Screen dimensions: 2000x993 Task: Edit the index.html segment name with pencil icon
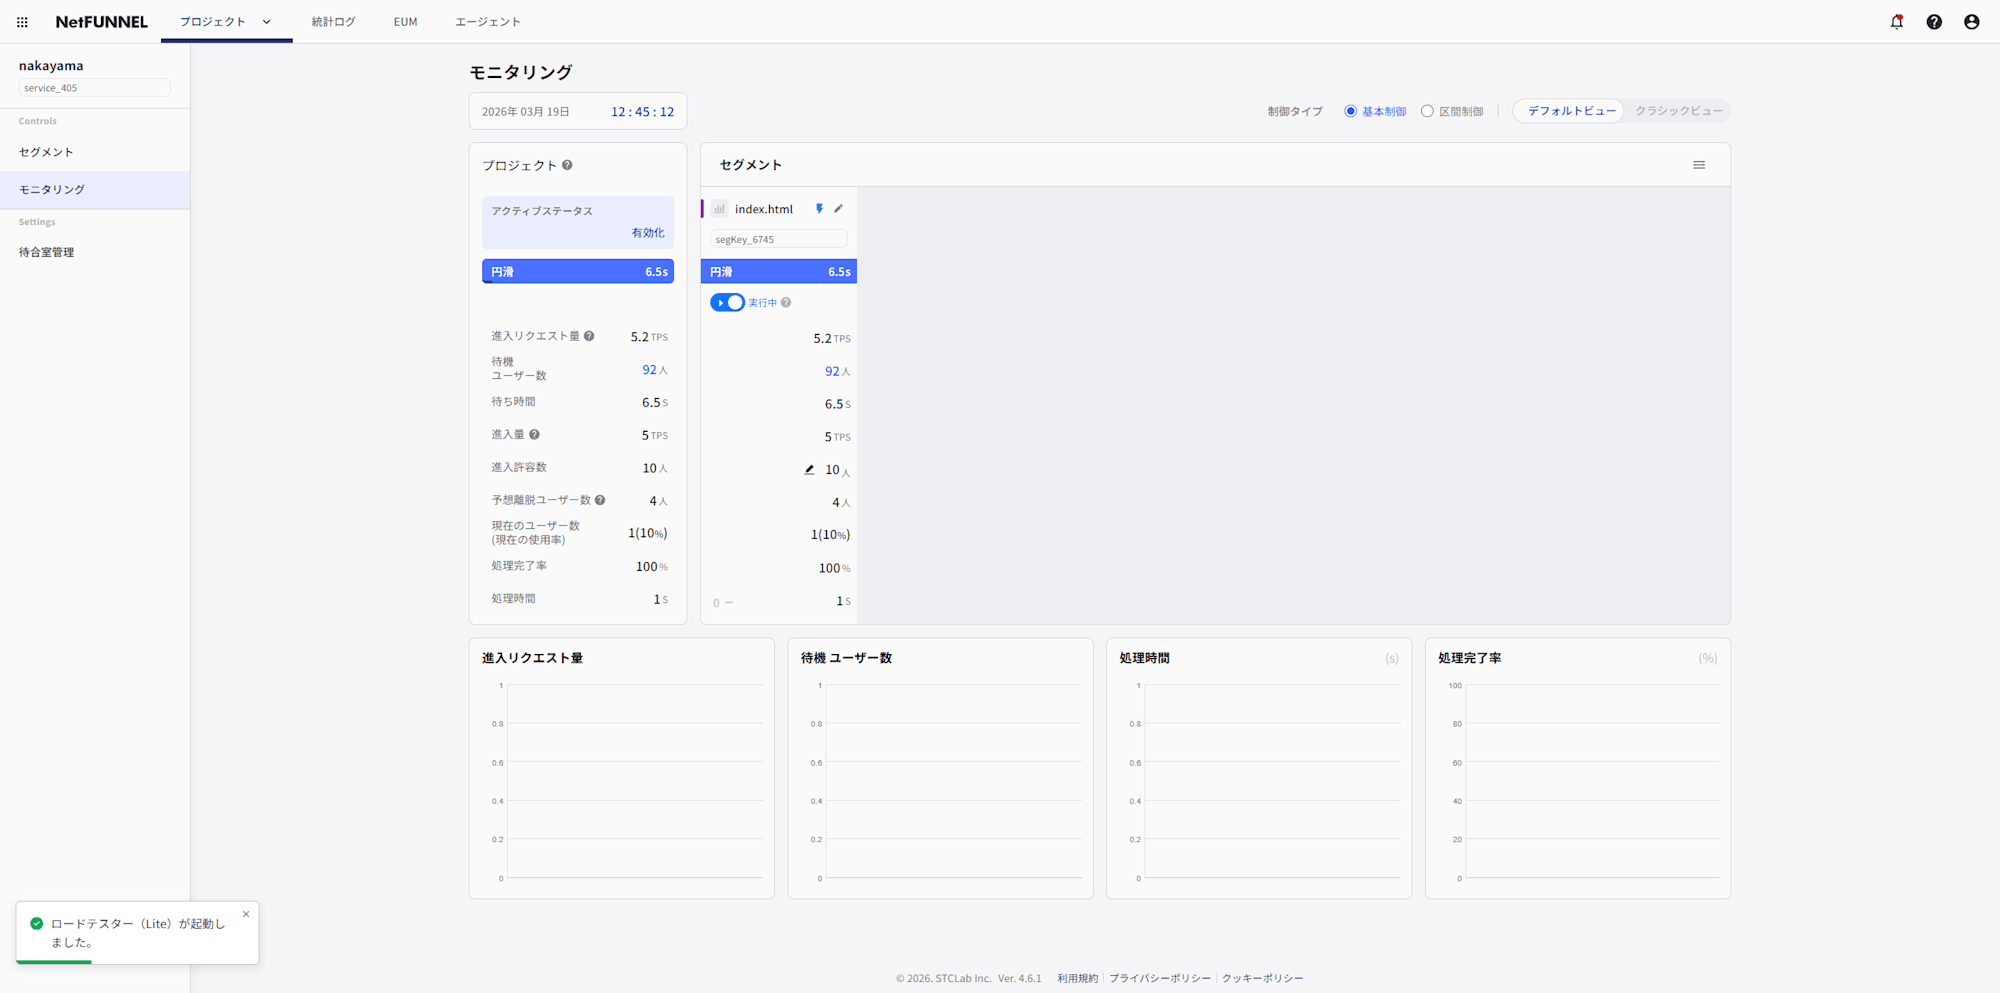pyautogui.click(x=838, y=208)
